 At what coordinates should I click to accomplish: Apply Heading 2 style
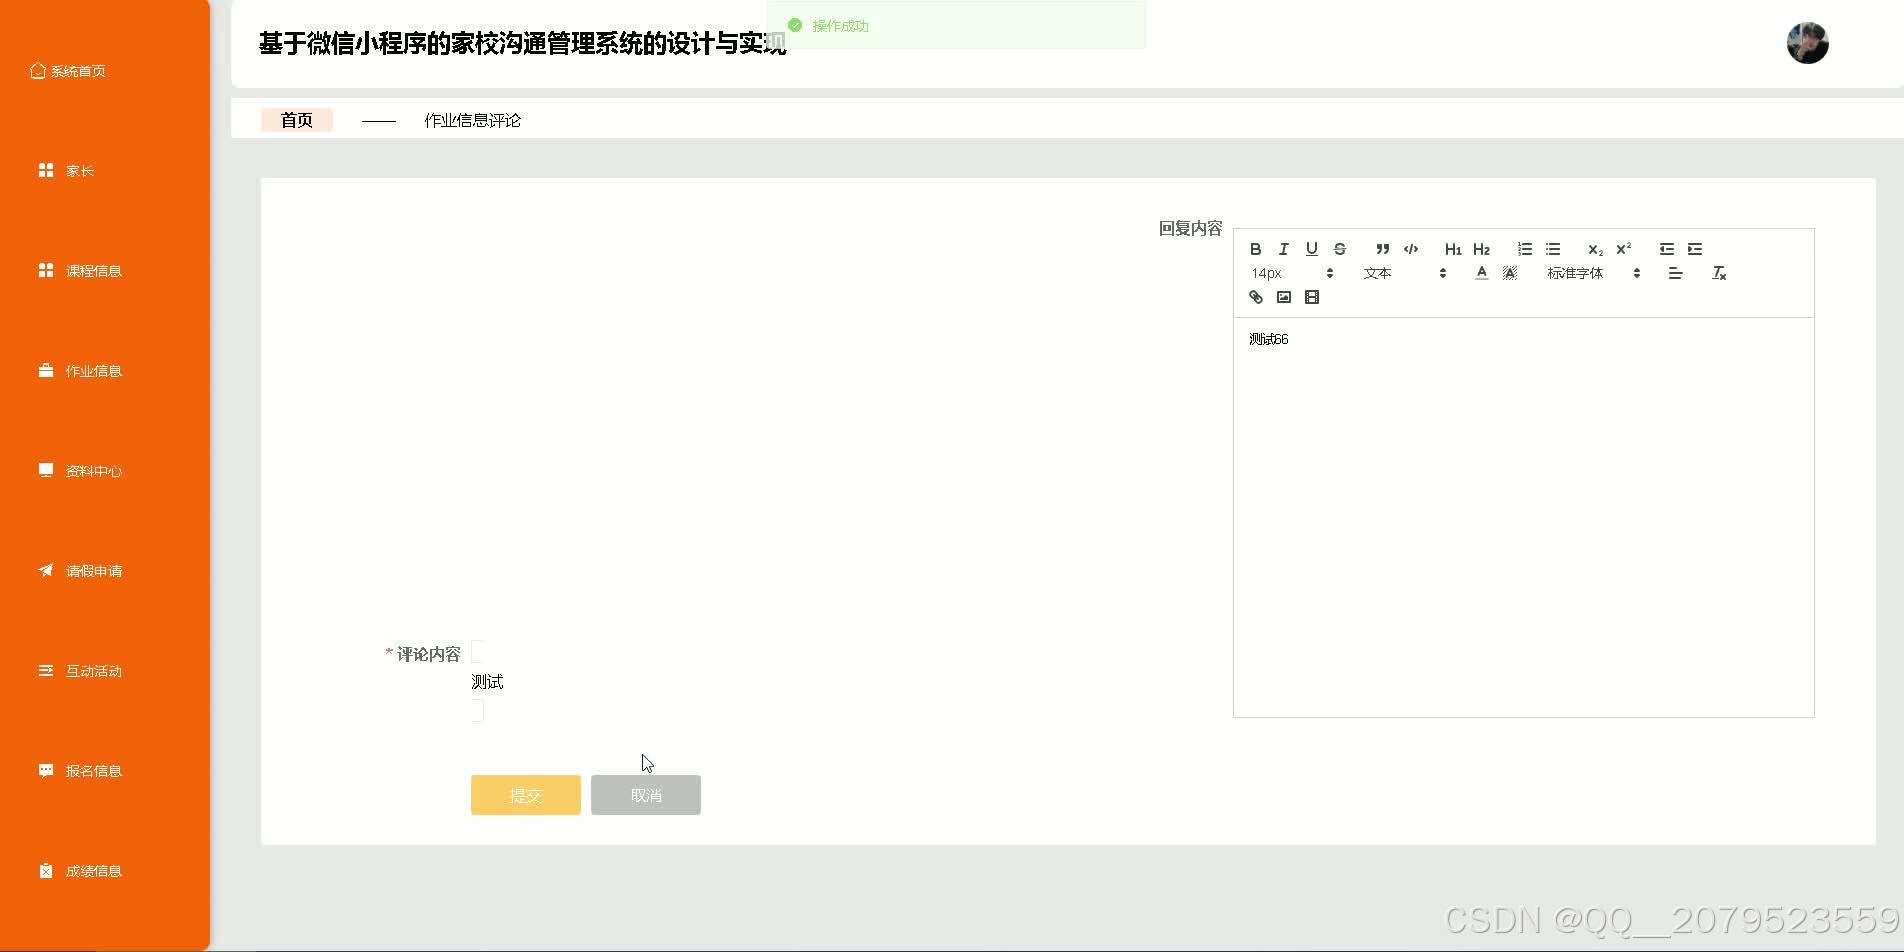tap(1482, 249)
